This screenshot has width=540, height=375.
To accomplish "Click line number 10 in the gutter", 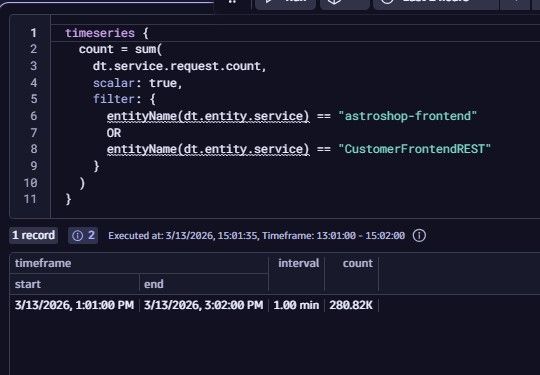I will click(30, 183).
